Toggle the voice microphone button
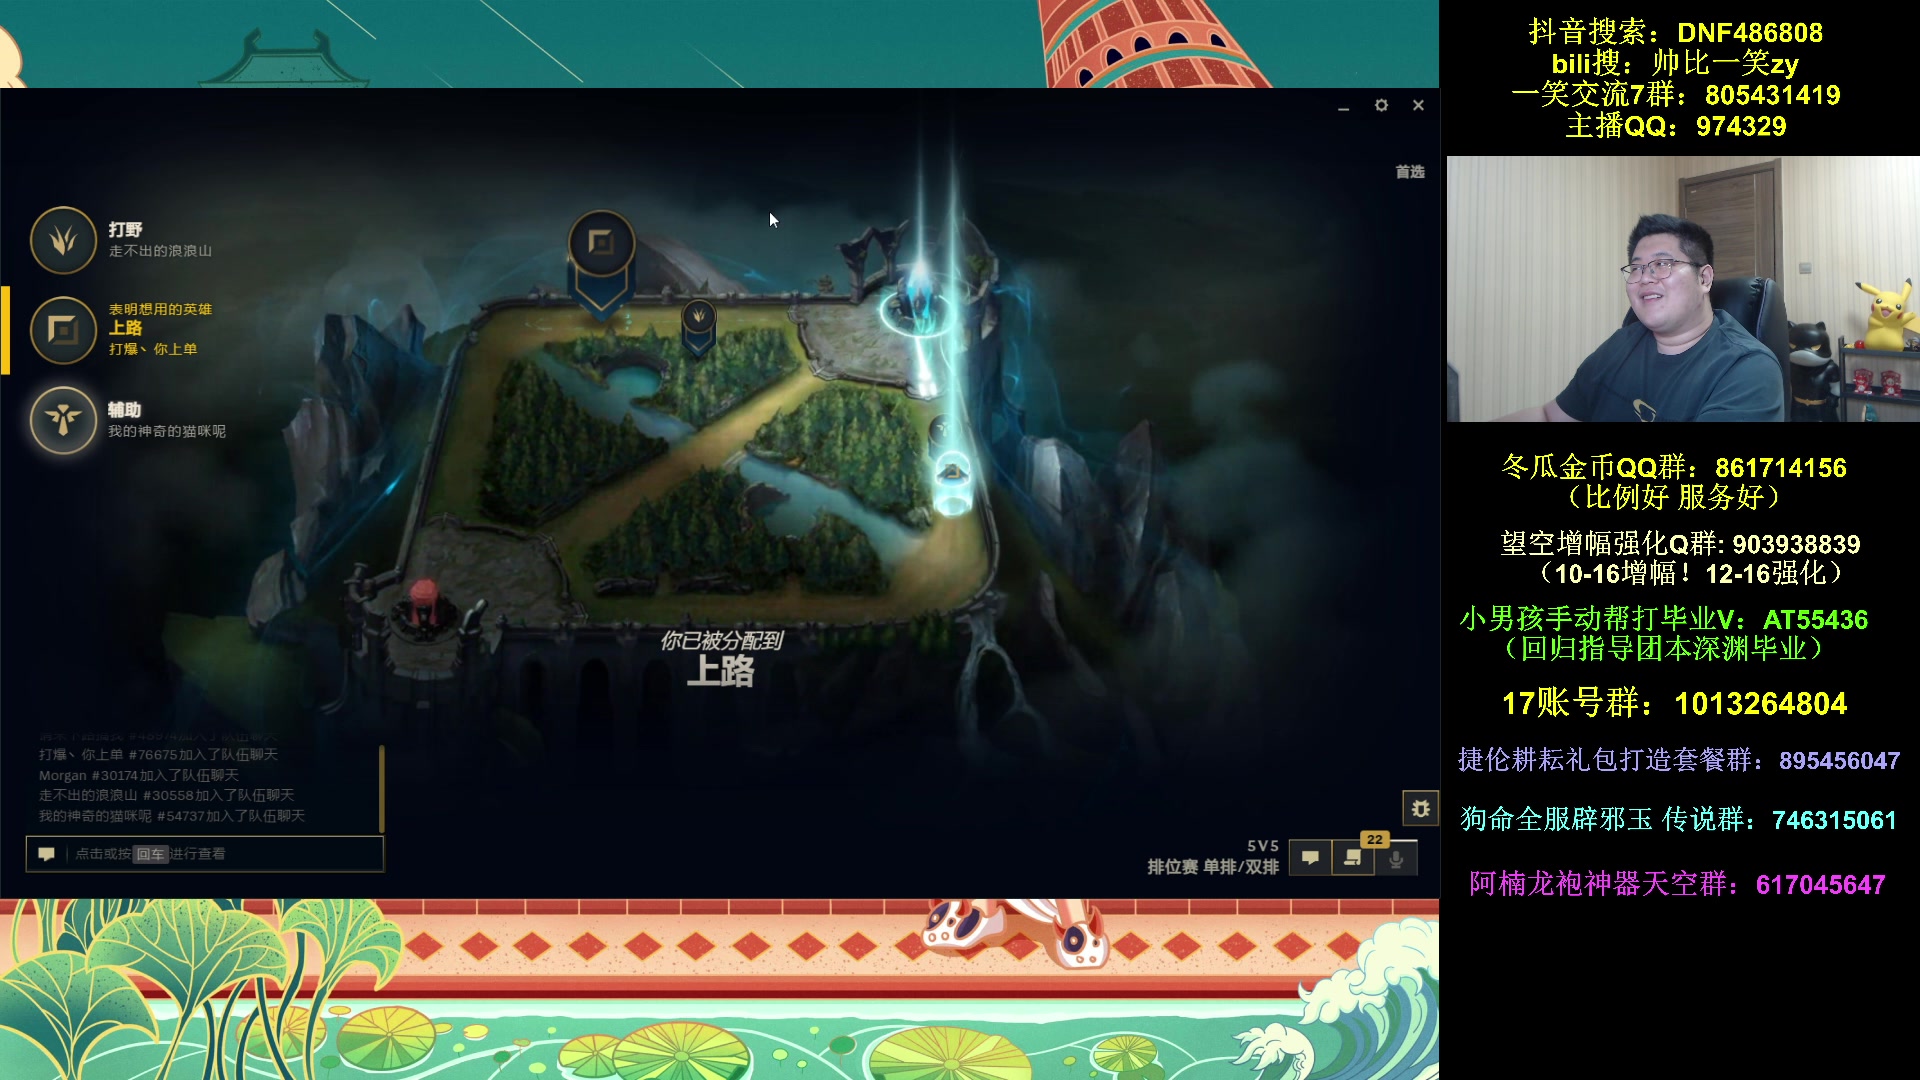This screenshot has height=1080, width=1920. click(1397, 858)
